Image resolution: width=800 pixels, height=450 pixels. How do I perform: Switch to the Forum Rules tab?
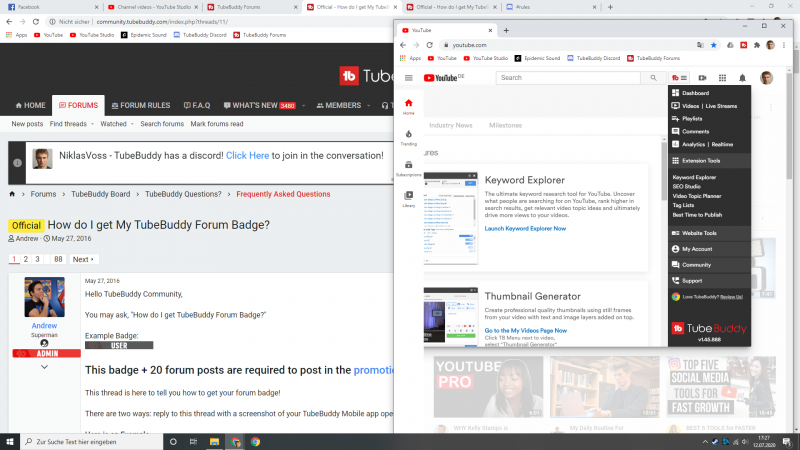tap(144, 105)
